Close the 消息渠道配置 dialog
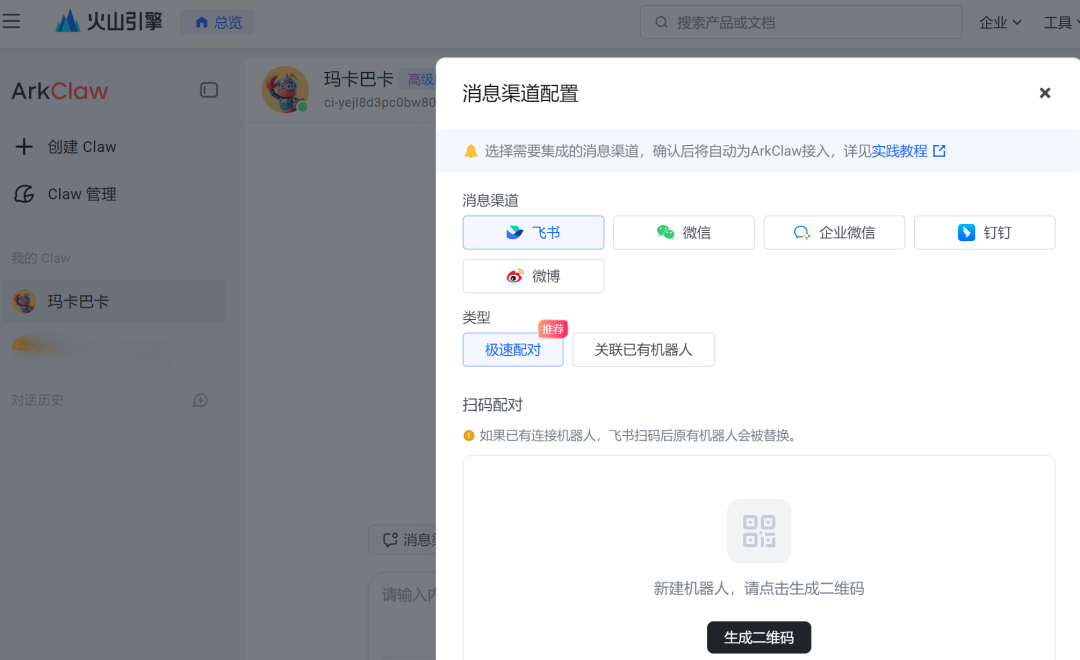1080x660 pixels. 1045,93
